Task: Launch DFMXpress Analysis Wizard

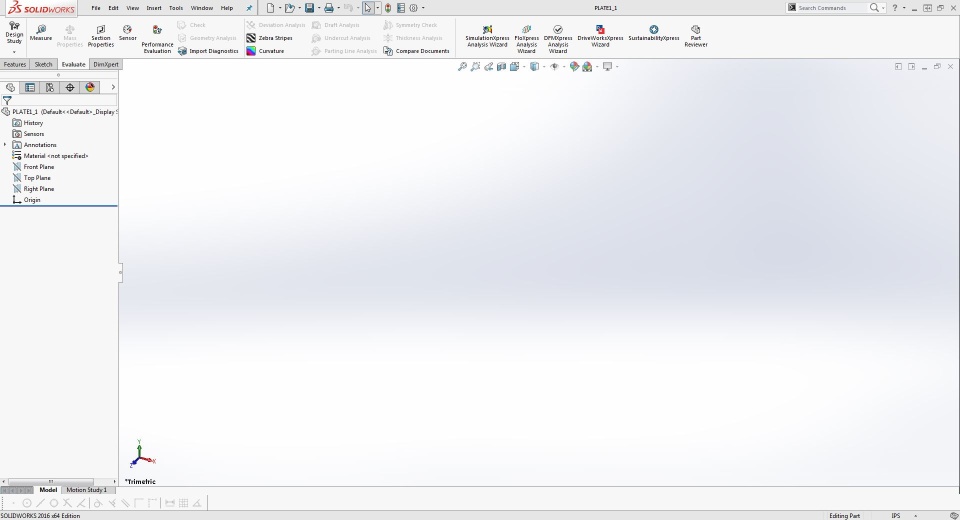Action: point(558,39)
